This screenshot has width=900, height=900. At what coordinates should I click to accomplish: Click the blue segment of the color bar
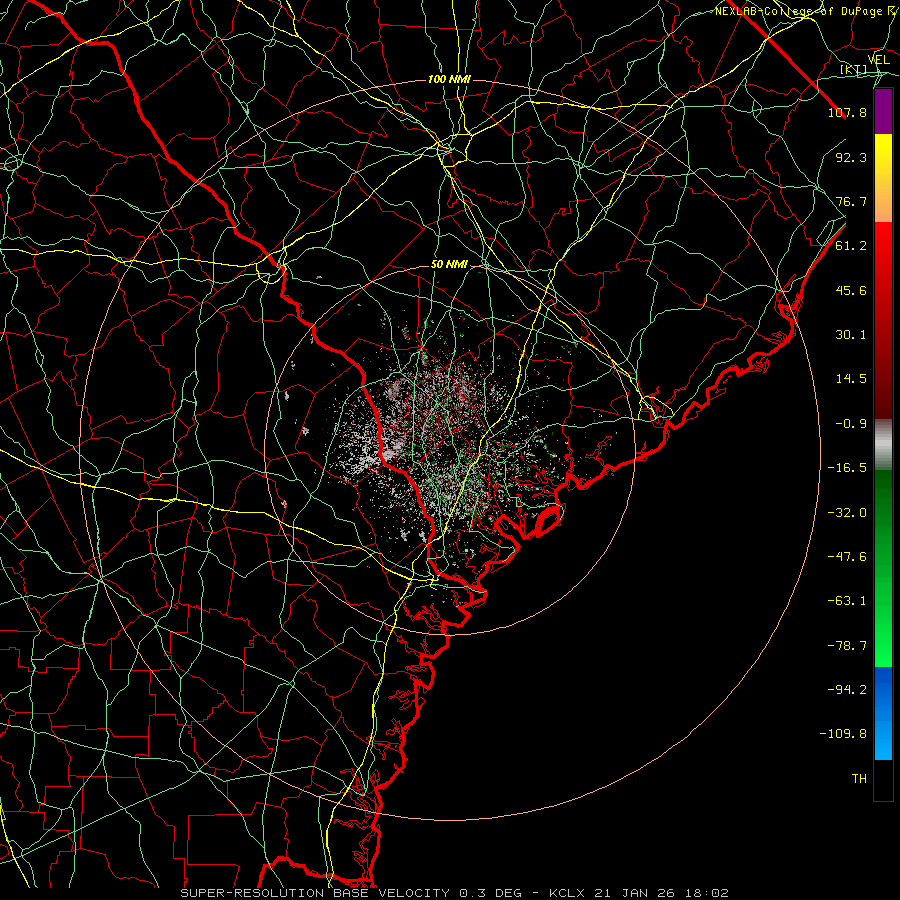tap(883, 713)
